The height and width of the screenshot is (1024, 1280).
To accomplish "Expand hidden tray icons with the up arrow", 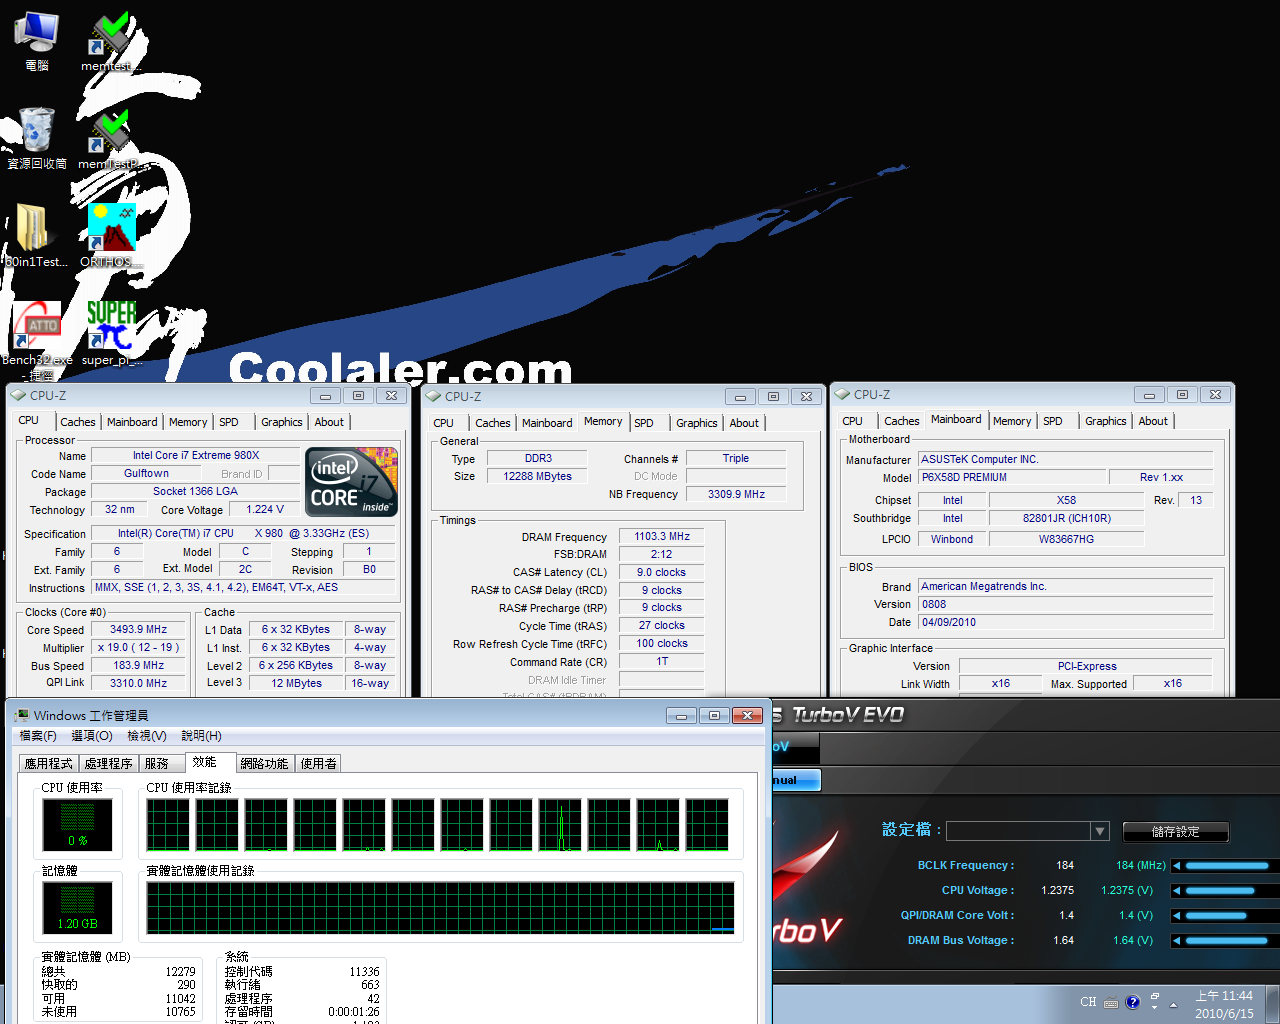I will tap(1174, 1004).
